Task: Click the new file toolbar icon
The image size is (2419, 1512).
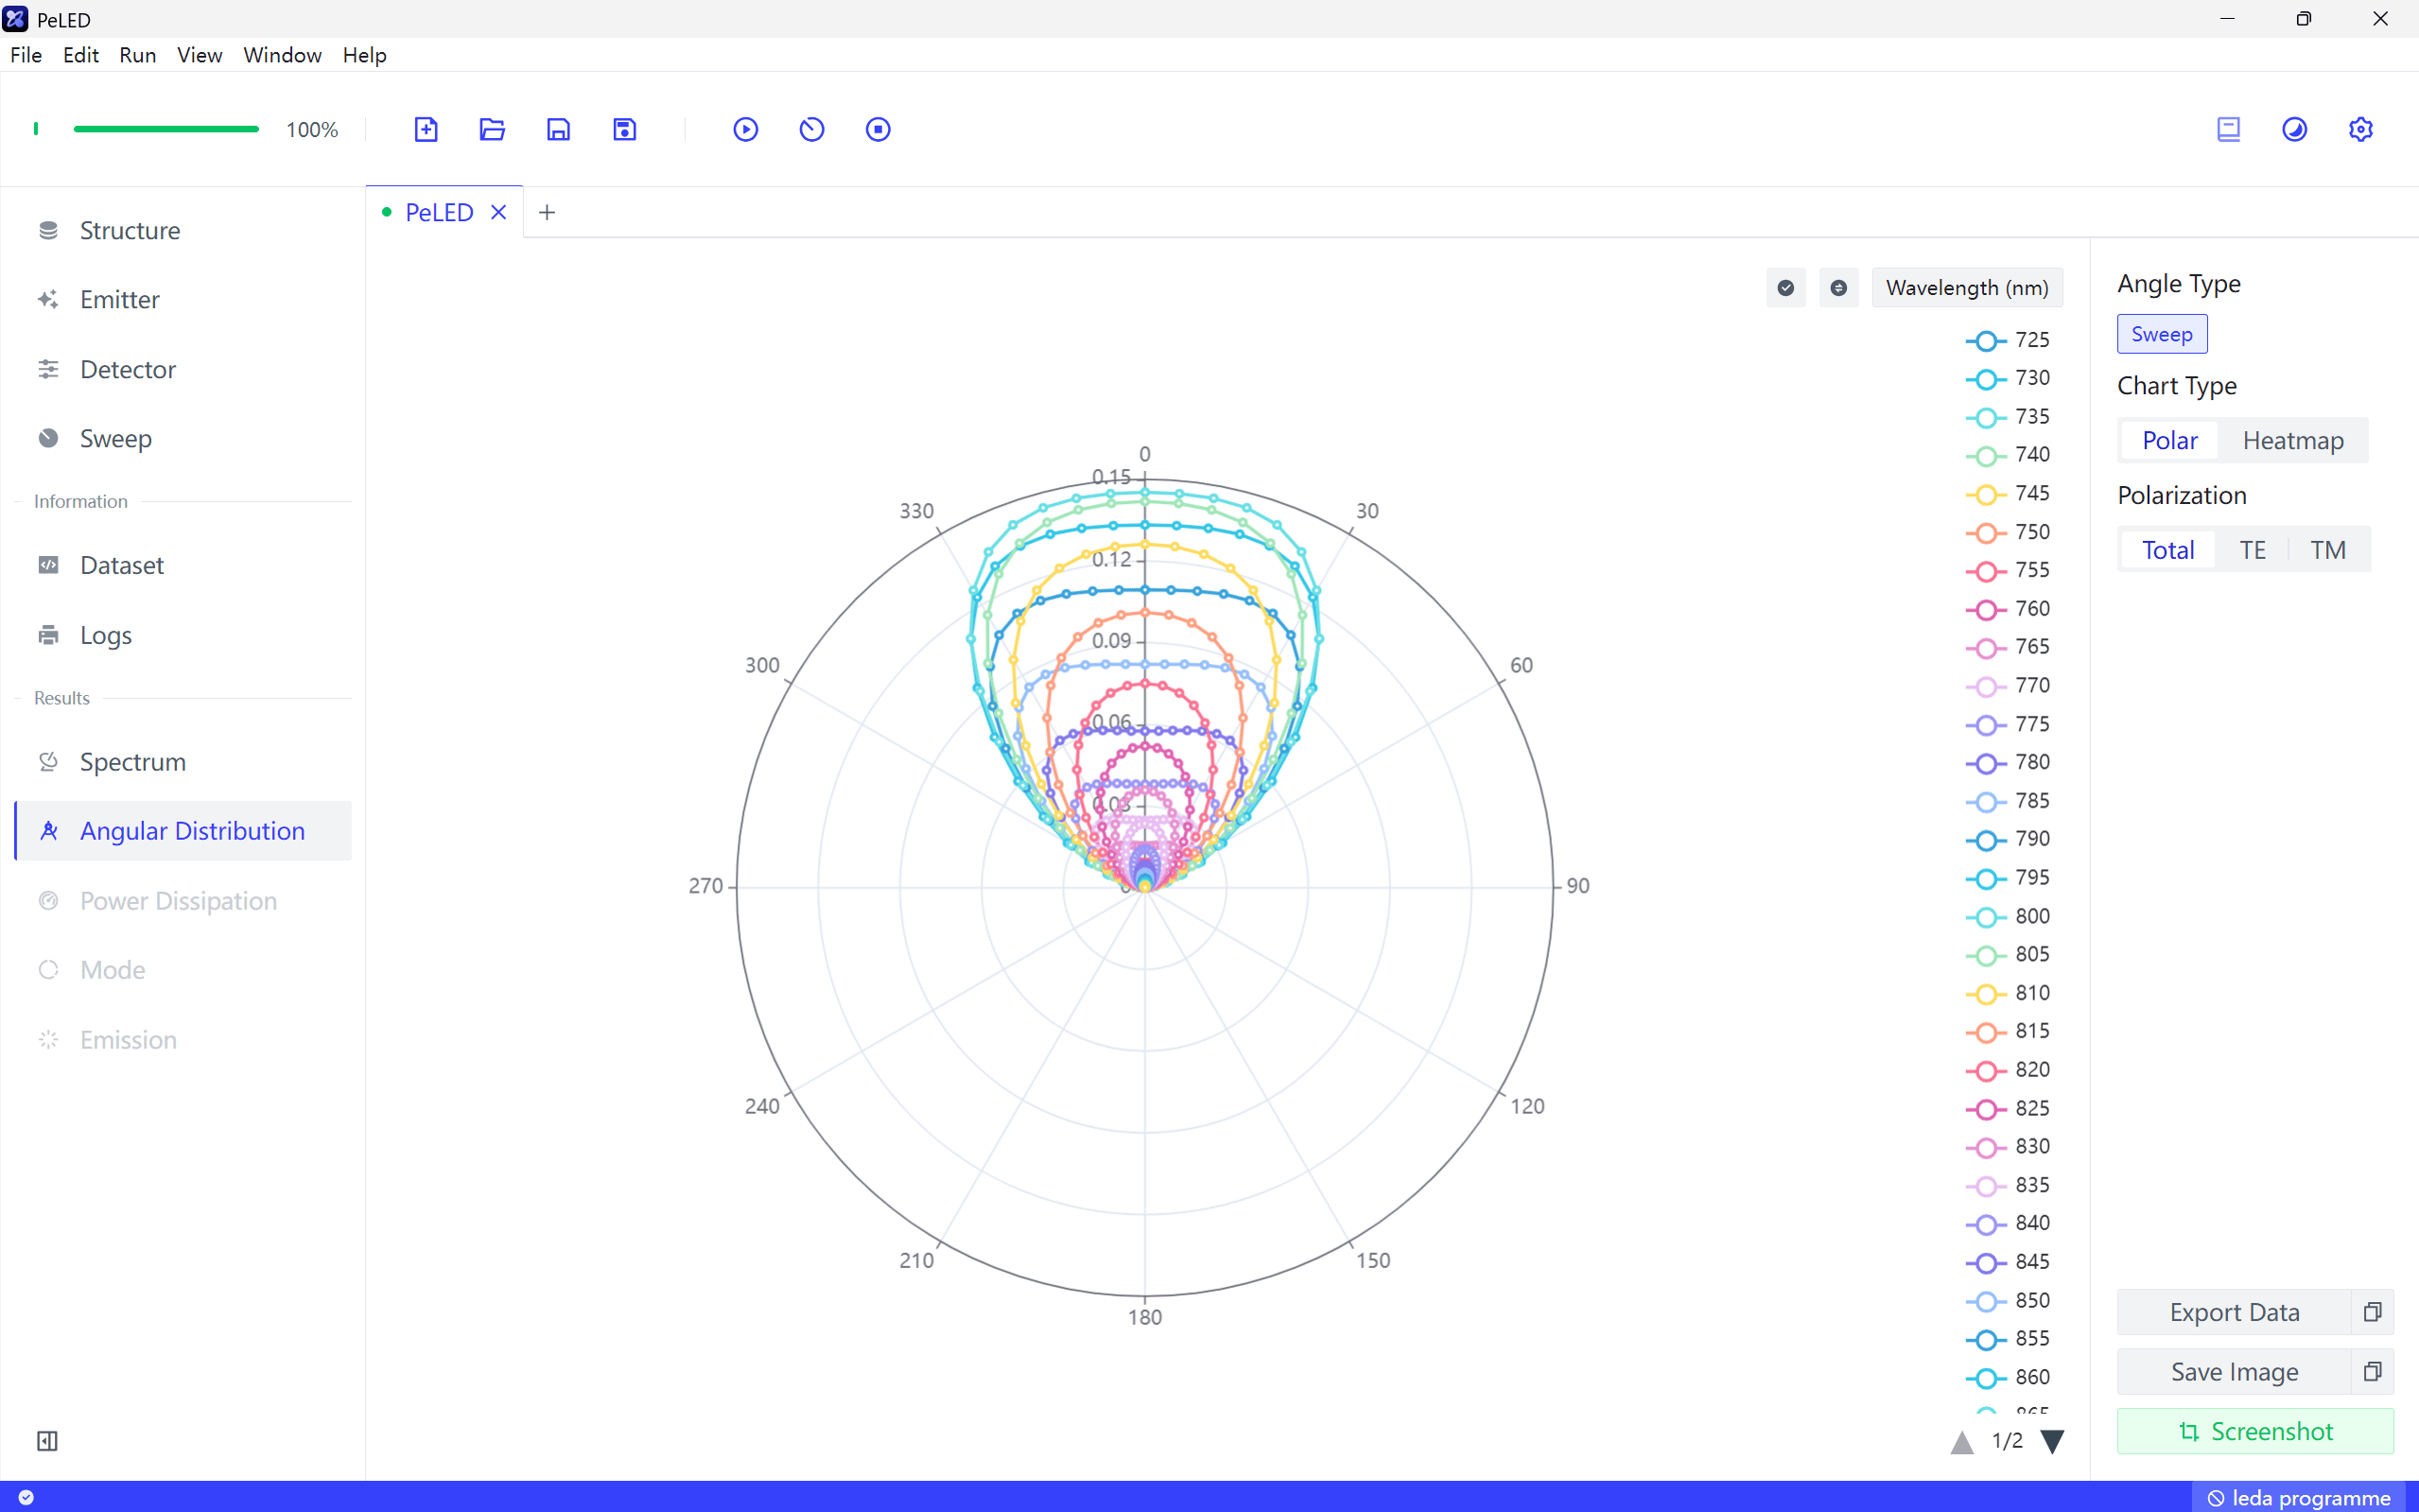Action: point(426,129)
